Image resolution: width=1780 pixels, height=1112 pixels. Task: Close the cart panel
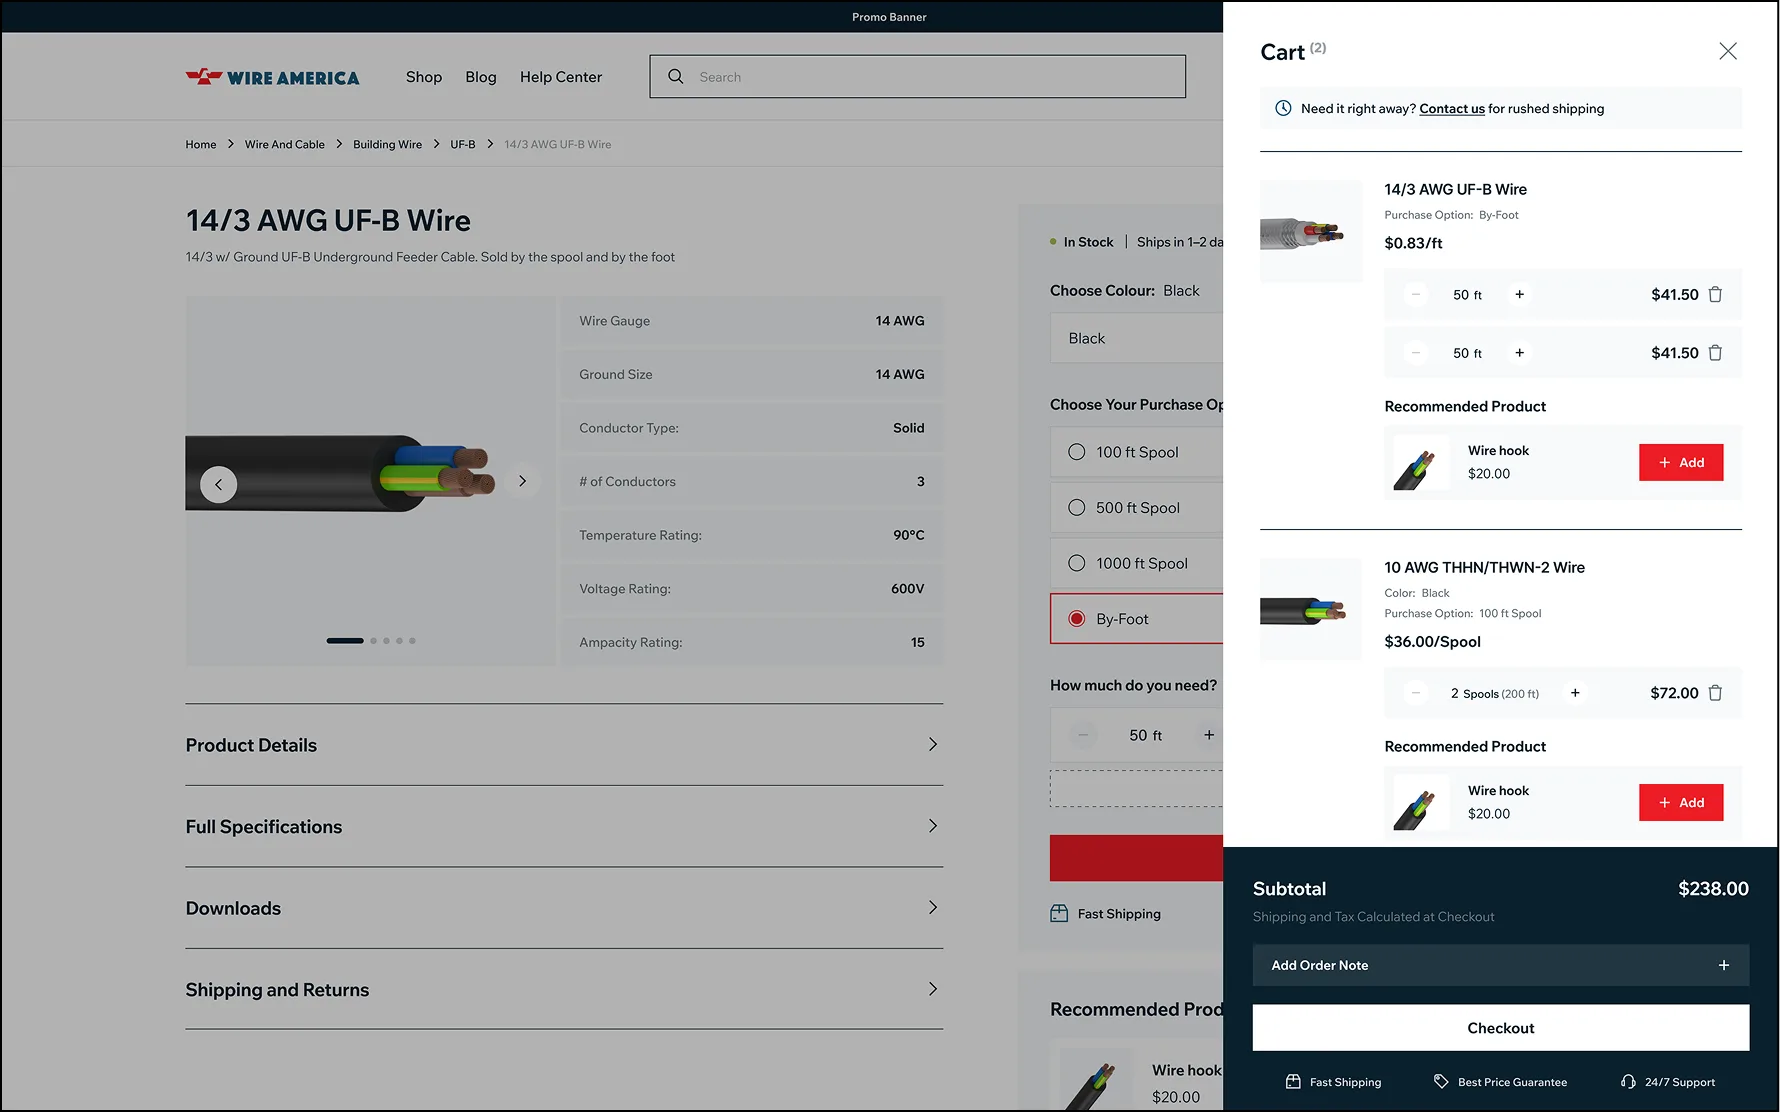1728,51
